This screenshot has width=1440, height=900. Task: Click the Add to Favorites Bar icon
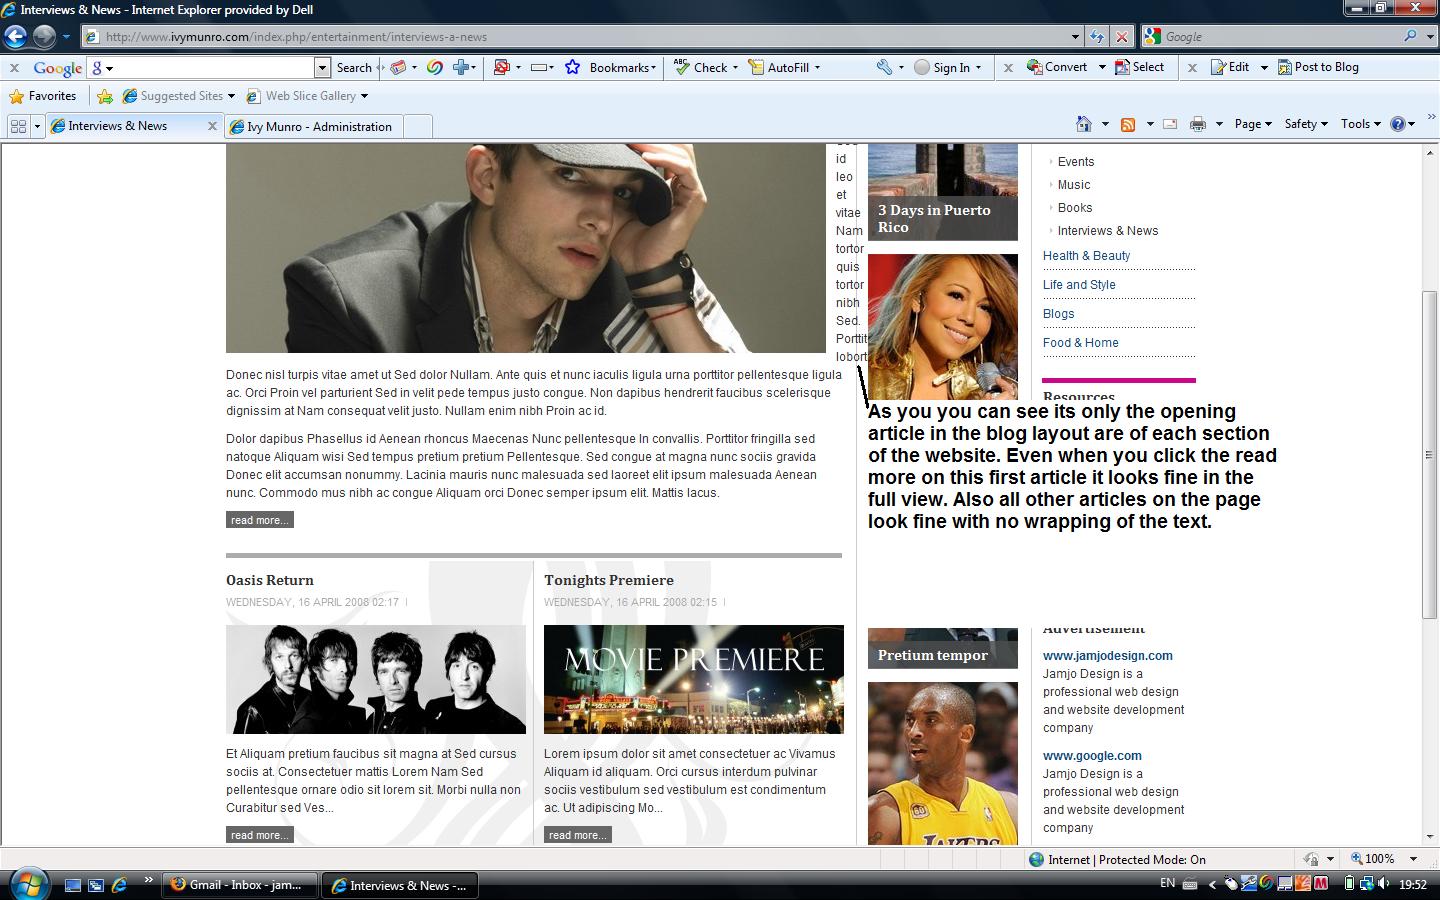point(106,96)
